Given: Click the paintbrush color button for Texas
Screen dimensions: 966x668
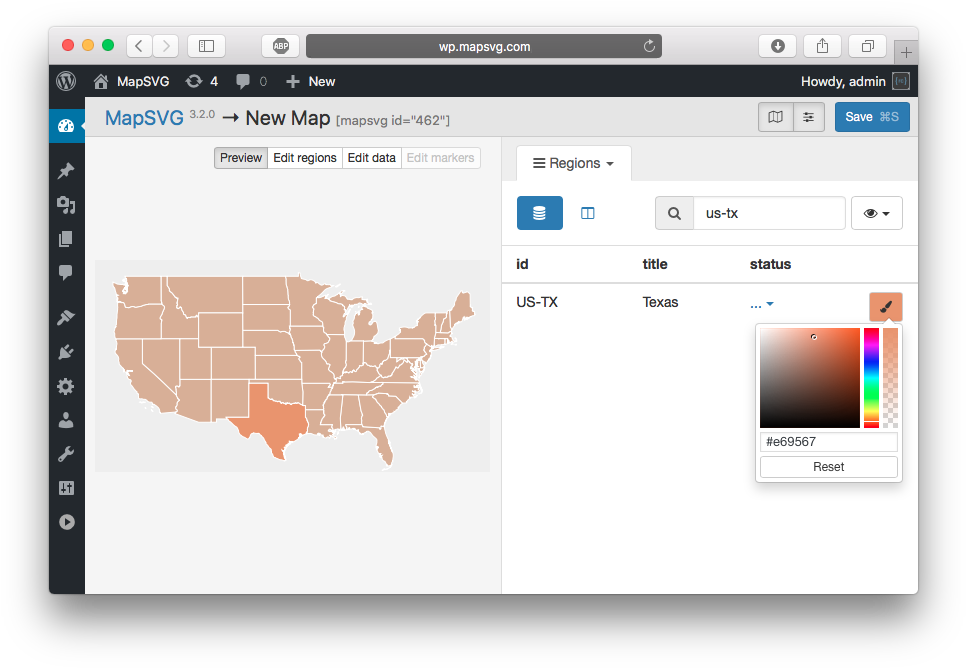Looking at the screenshot, I should coord(886,307).
